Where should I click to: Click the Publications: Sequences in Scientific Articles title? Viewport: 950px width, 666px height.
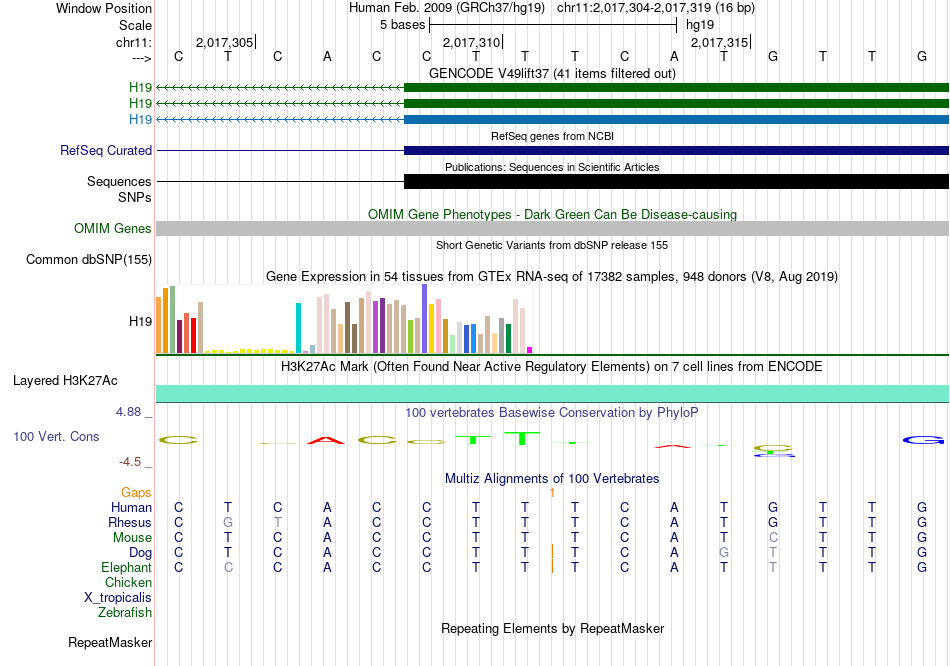point(552,167)
